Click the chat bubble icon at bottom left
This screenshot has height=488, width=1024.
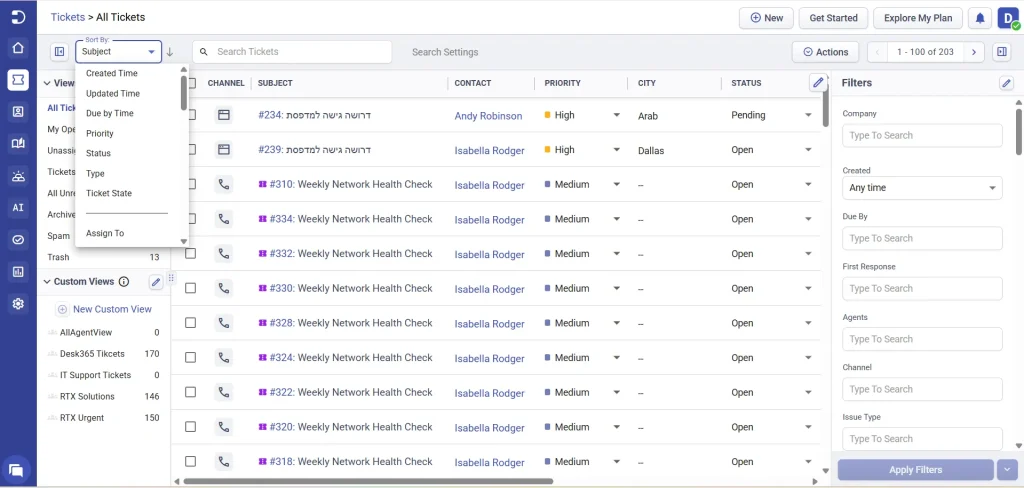tap(17, 470)
